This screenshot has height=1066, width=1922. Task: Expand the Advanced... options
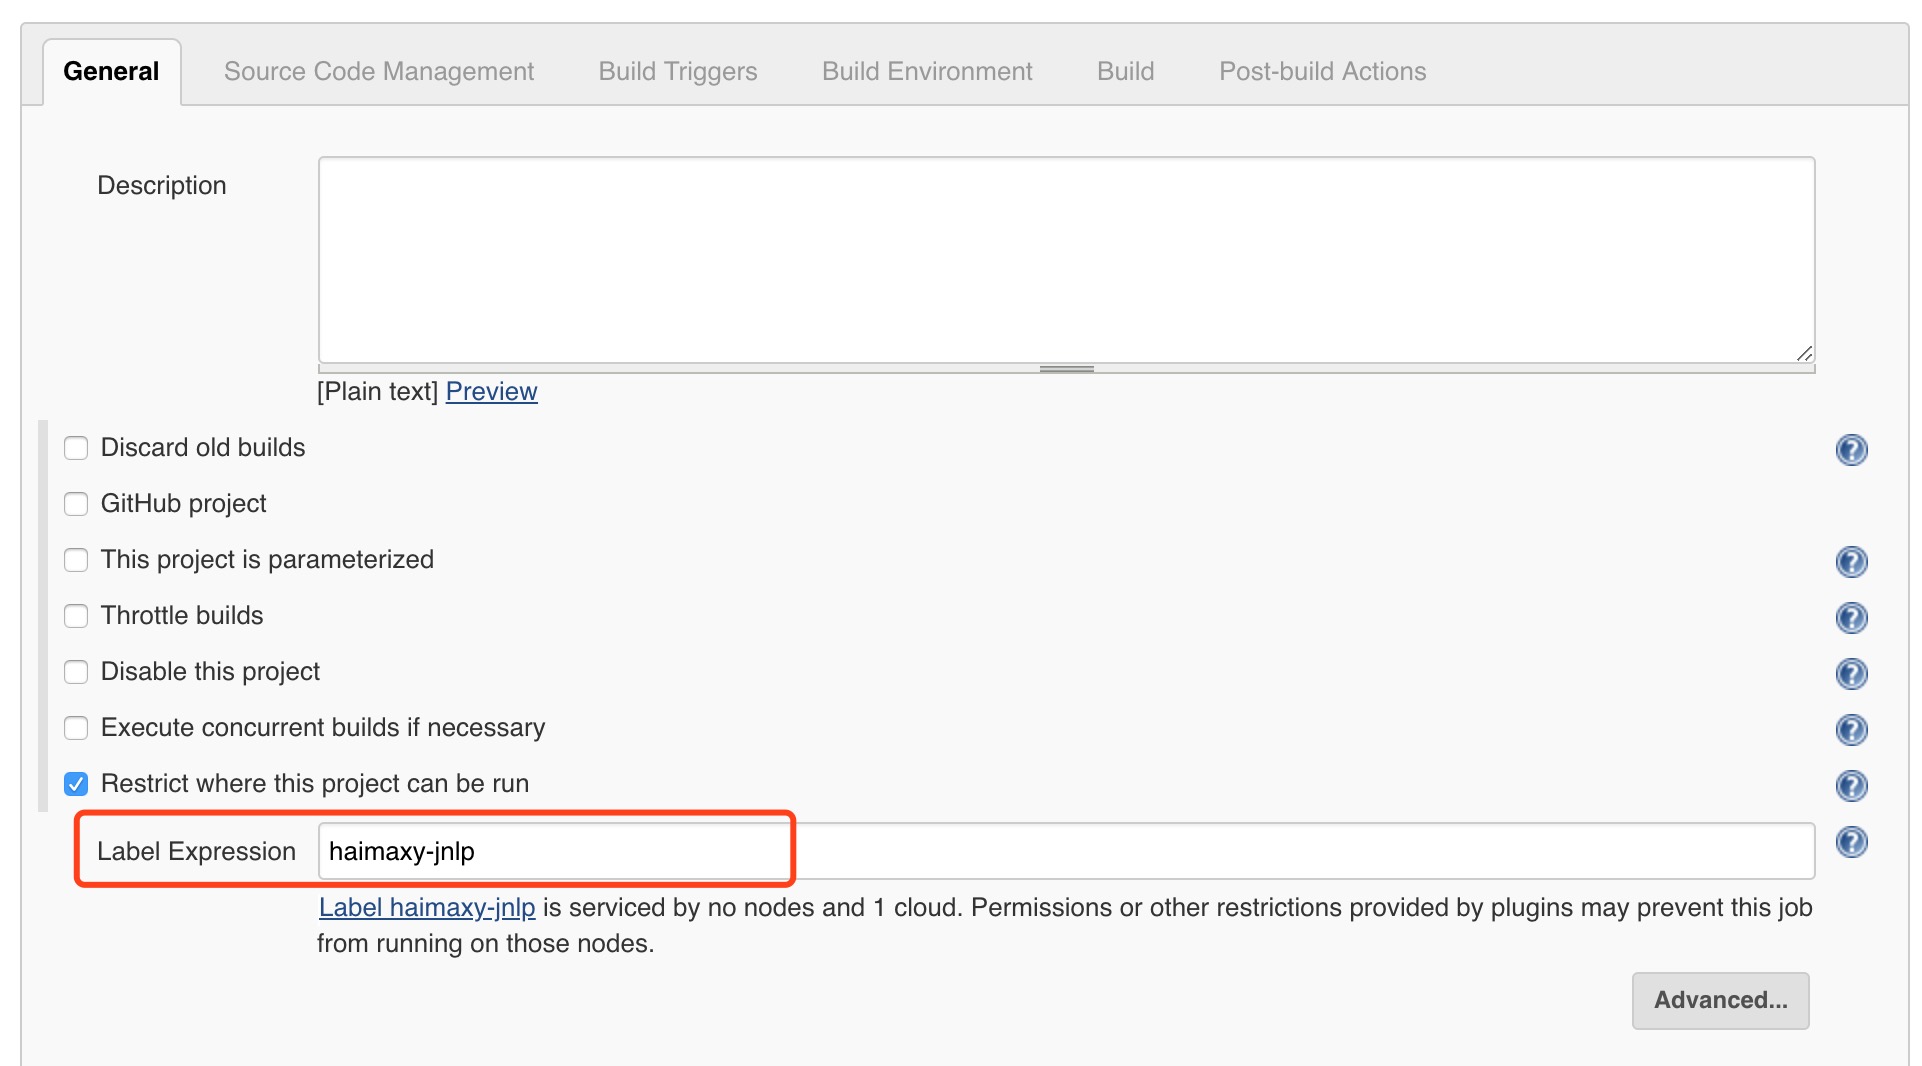[x=1720, y=1000]
